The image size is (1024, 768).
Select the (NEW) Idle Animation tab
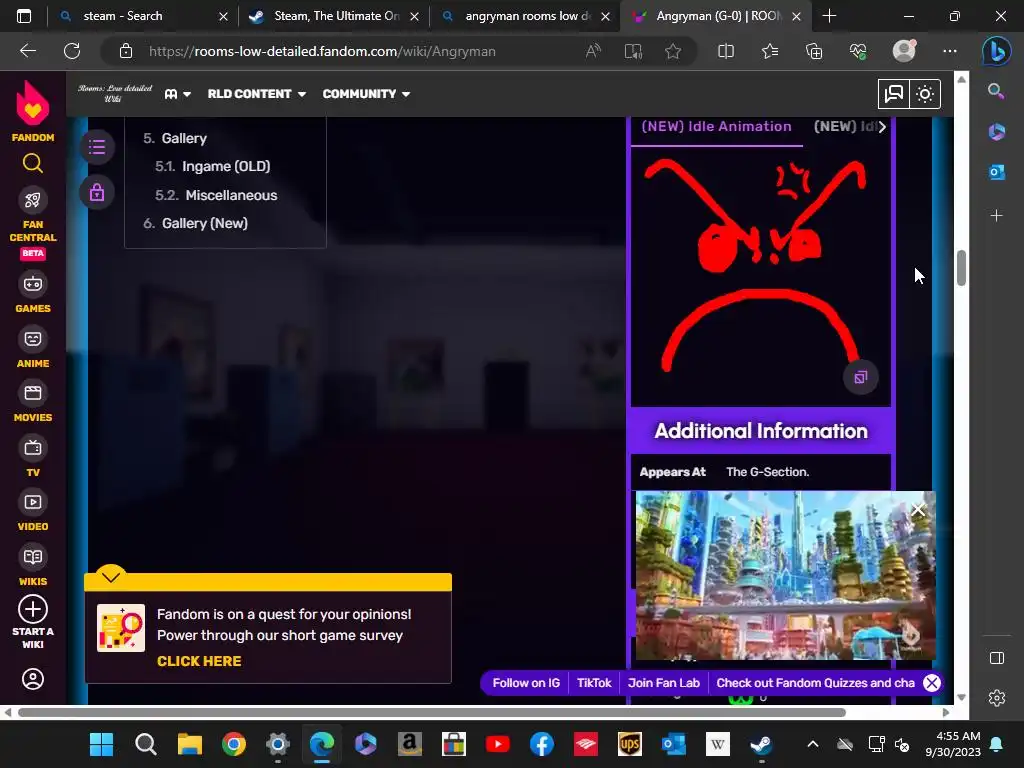[716, 127]
